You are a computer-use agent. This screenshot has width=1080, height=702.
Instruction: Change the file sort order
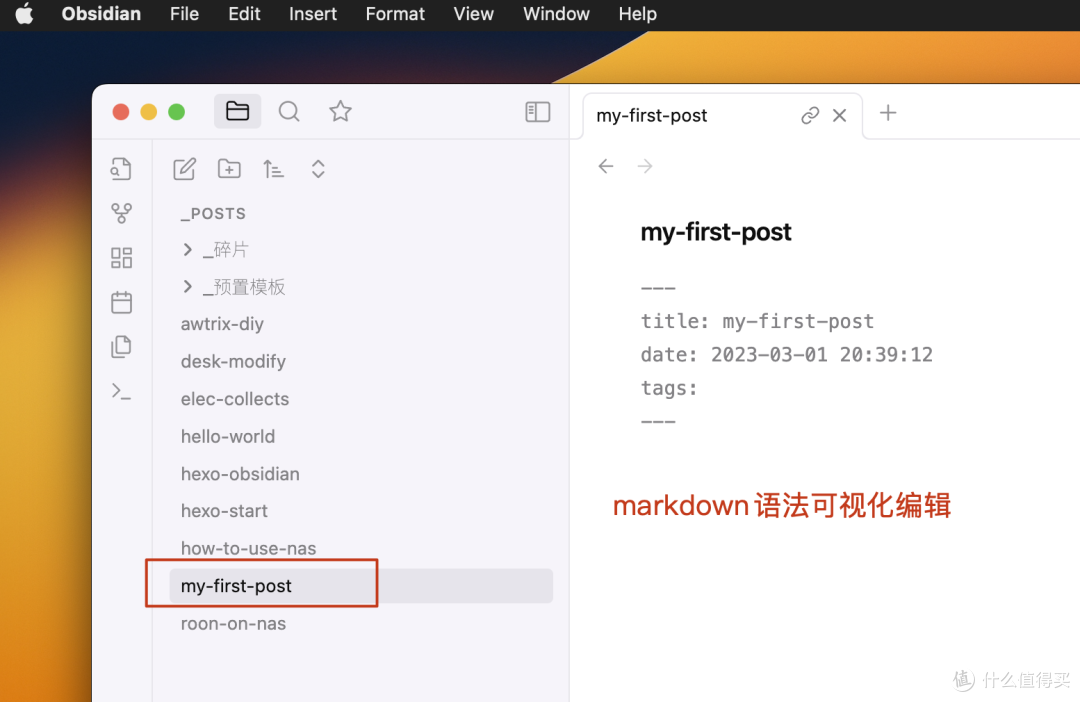pos(273,169)
